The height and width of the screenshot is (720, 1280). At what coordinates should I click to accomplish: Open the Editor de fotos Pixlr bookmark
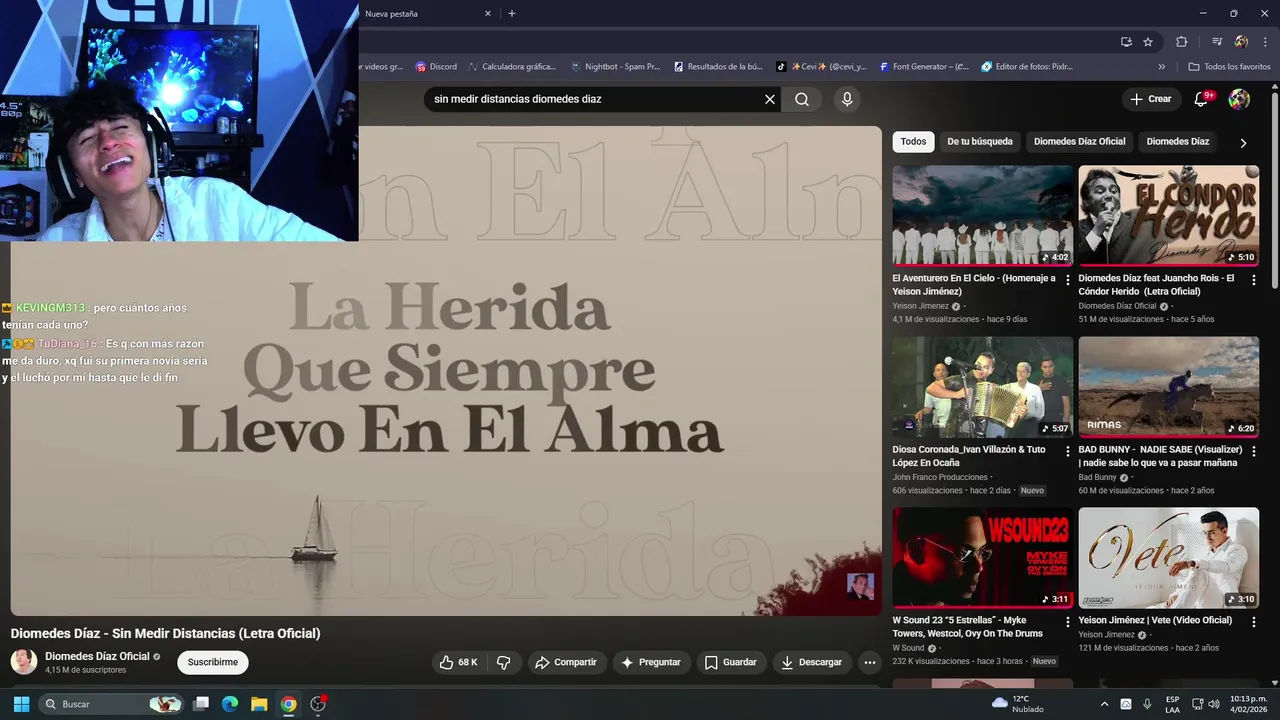click(x=1027, y=67)
